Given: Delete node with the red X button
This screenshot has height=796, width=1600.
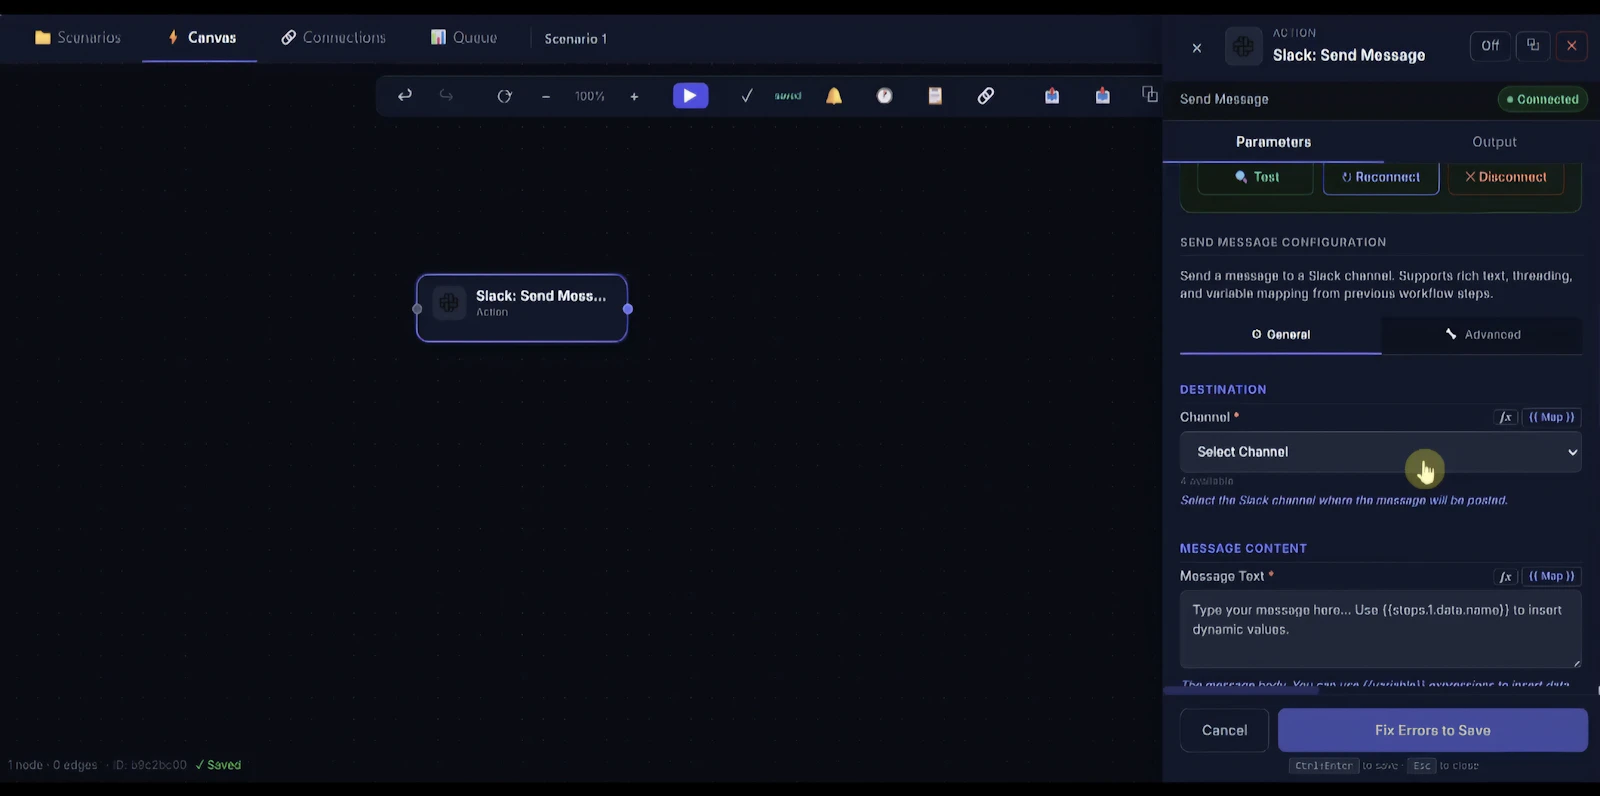Looking at the screenshot, I should pyautogui.click(x=1572, y=46).
